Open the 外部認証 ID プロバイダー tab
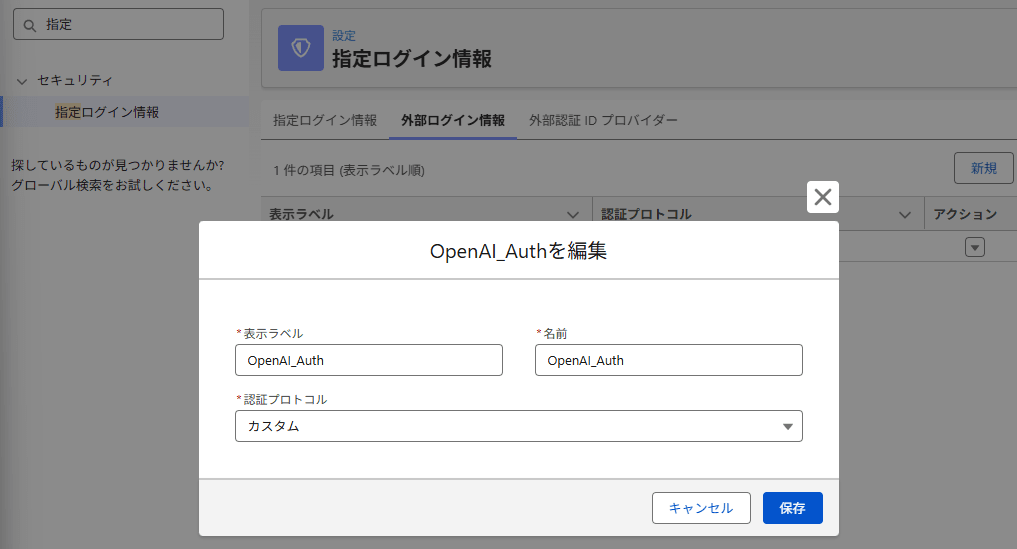The width and height of the screenshot is (1017, 549). coord(603,120)
